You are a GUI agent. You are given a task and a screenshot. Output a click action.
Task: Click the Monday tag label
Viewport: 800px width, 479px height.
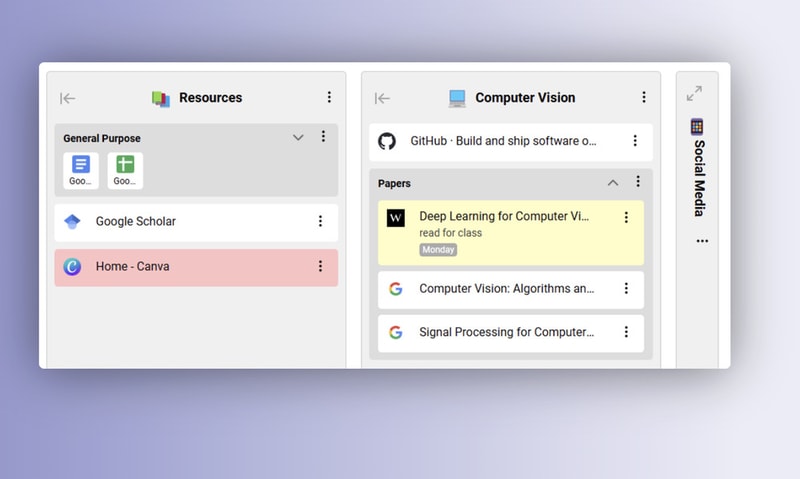point(438,250)
